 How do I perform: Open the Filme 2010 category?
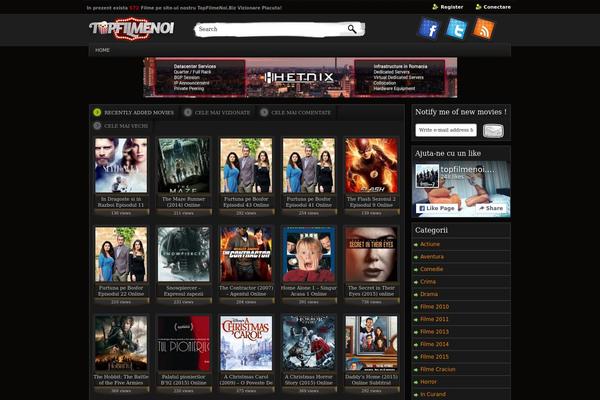[x=434, y=307]
